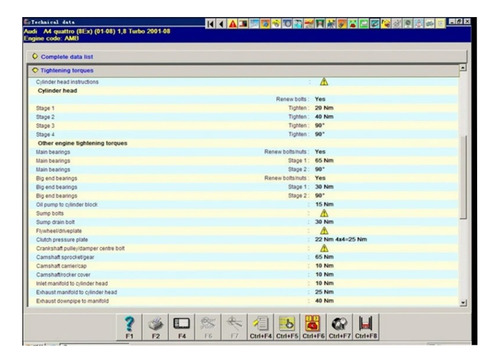Open warning icon for Cylinder head instructions
This screenshot has height=363, width=500.
324,82
